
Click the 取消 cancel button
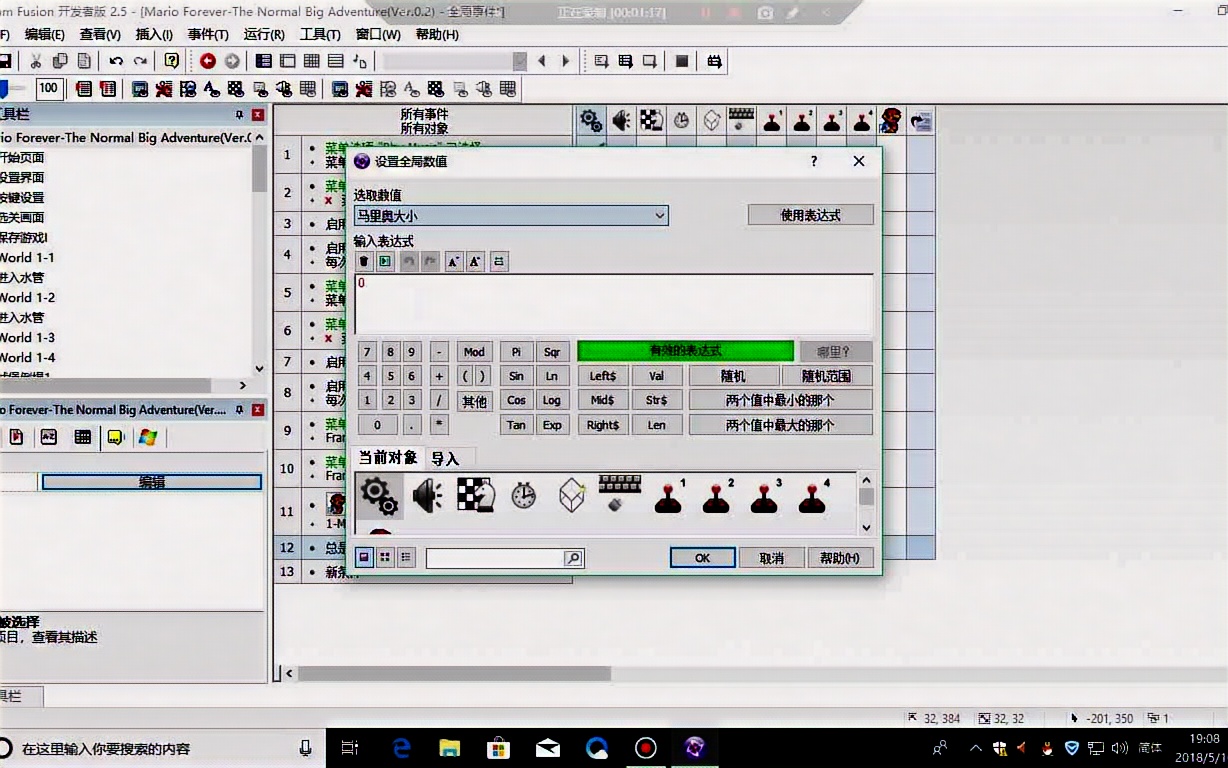coord(771,558)
